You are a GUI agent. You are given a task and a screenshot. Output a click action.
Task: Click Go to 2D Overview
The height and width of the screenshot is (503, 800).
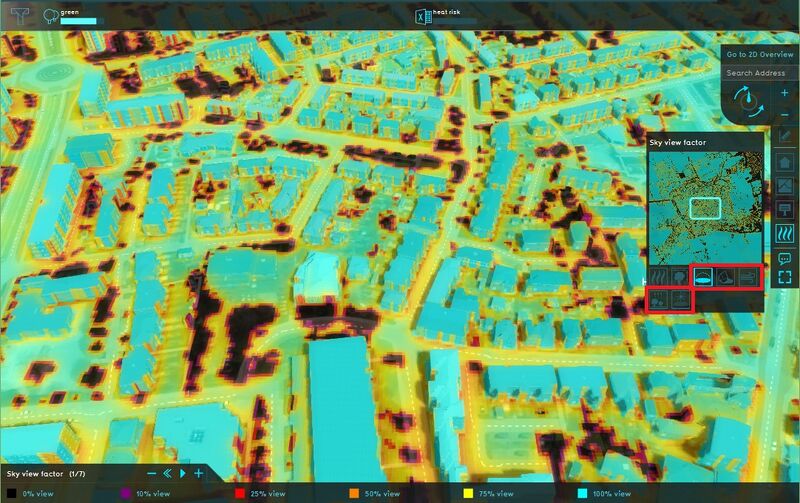pos(759,54)
